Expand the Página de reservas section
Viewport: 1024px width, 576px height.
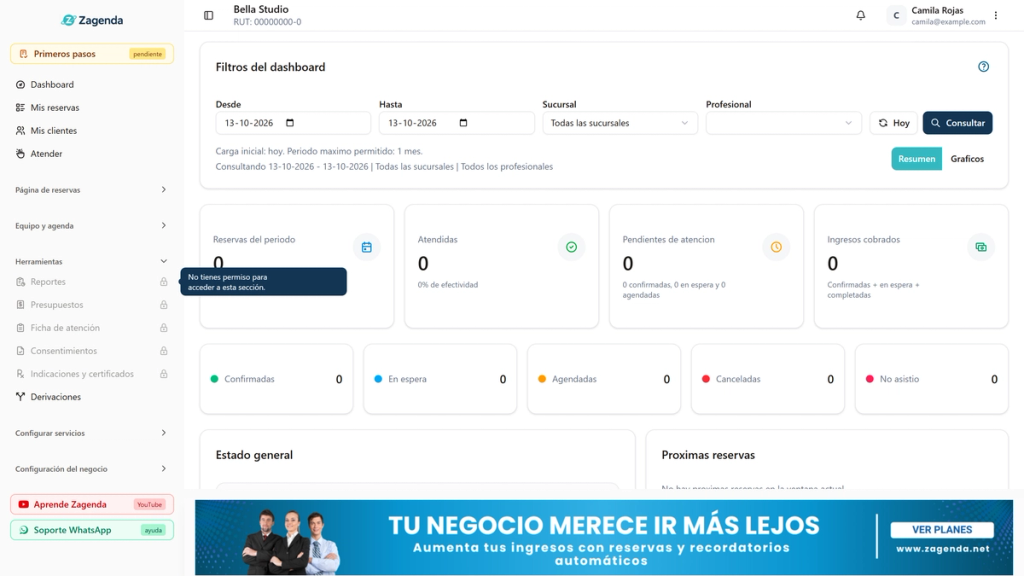(91, 190)
